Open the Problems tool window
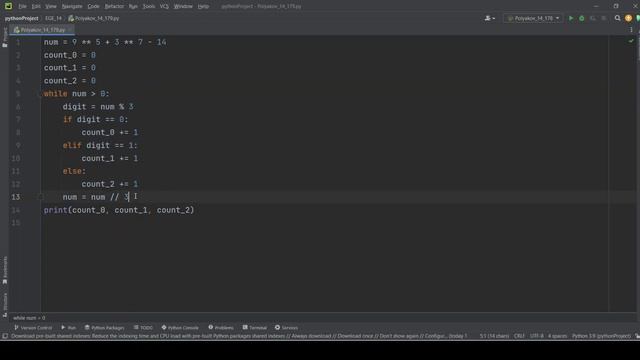Image resolution: width=640 pixels, height=360 pixels. tap(221, 328)
